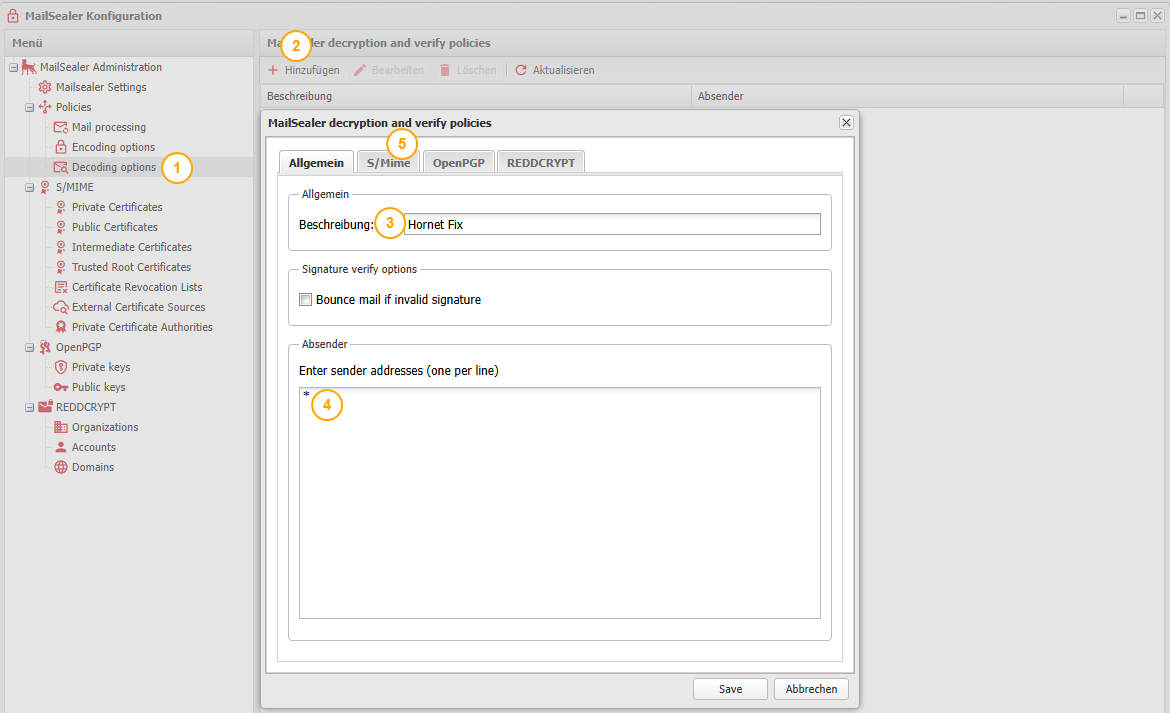The width and height of the screenshot is (1170, 713).
Task: Click the Mailsealer Settings gear icon
Action: click(x=45, y=87)
